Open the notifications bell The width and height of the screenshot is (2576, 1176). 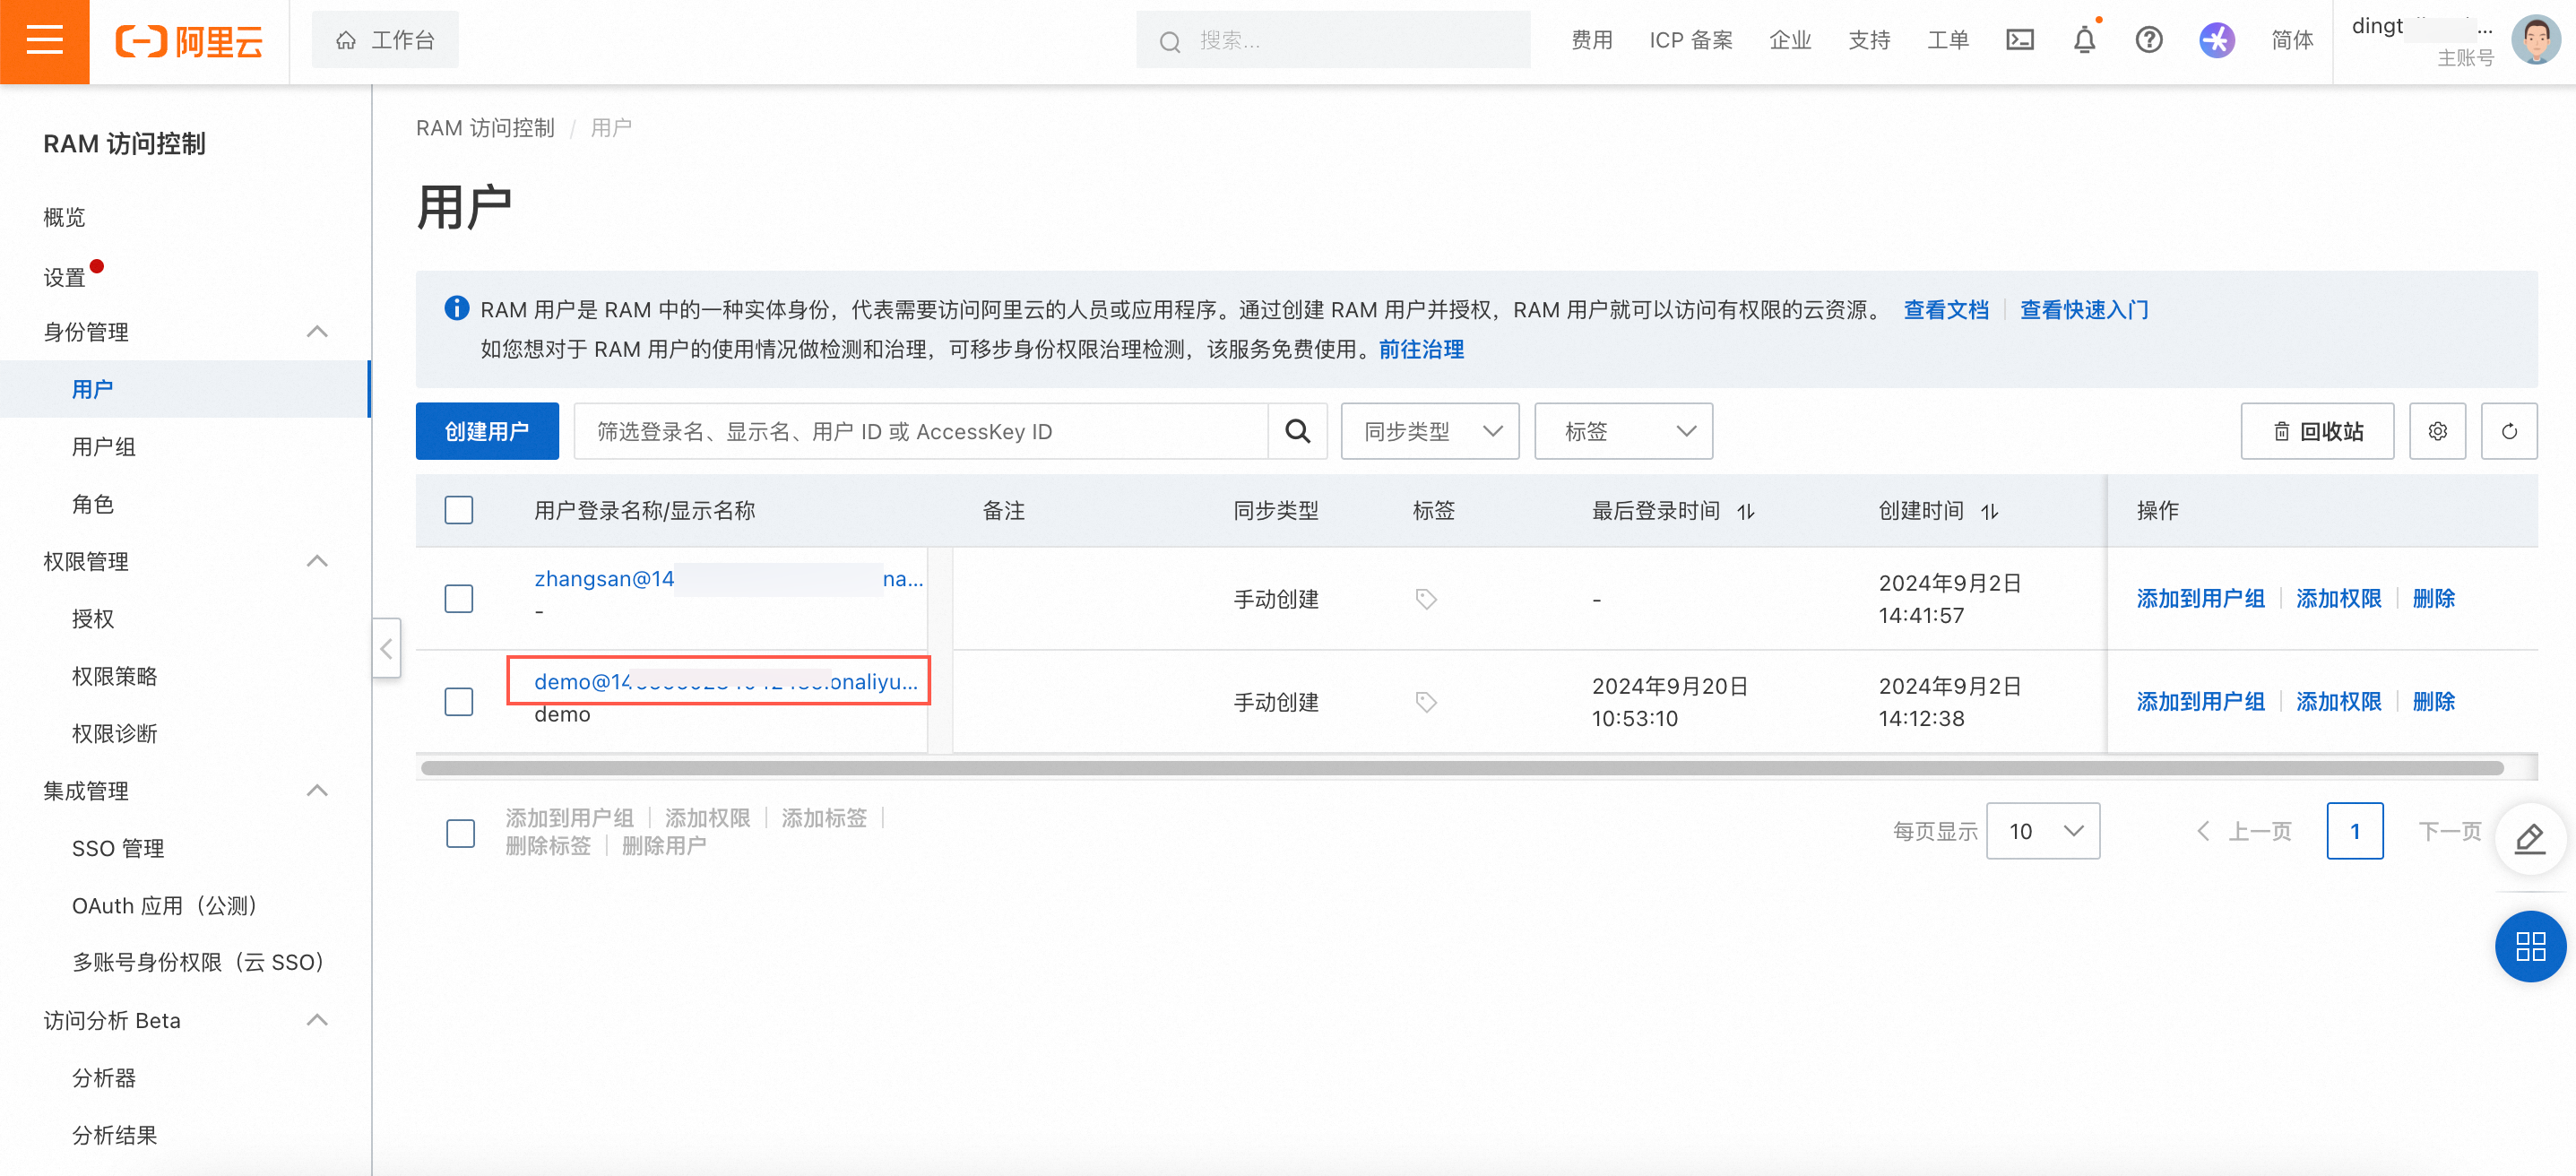pyautogui.click(x=2084, y=40)
